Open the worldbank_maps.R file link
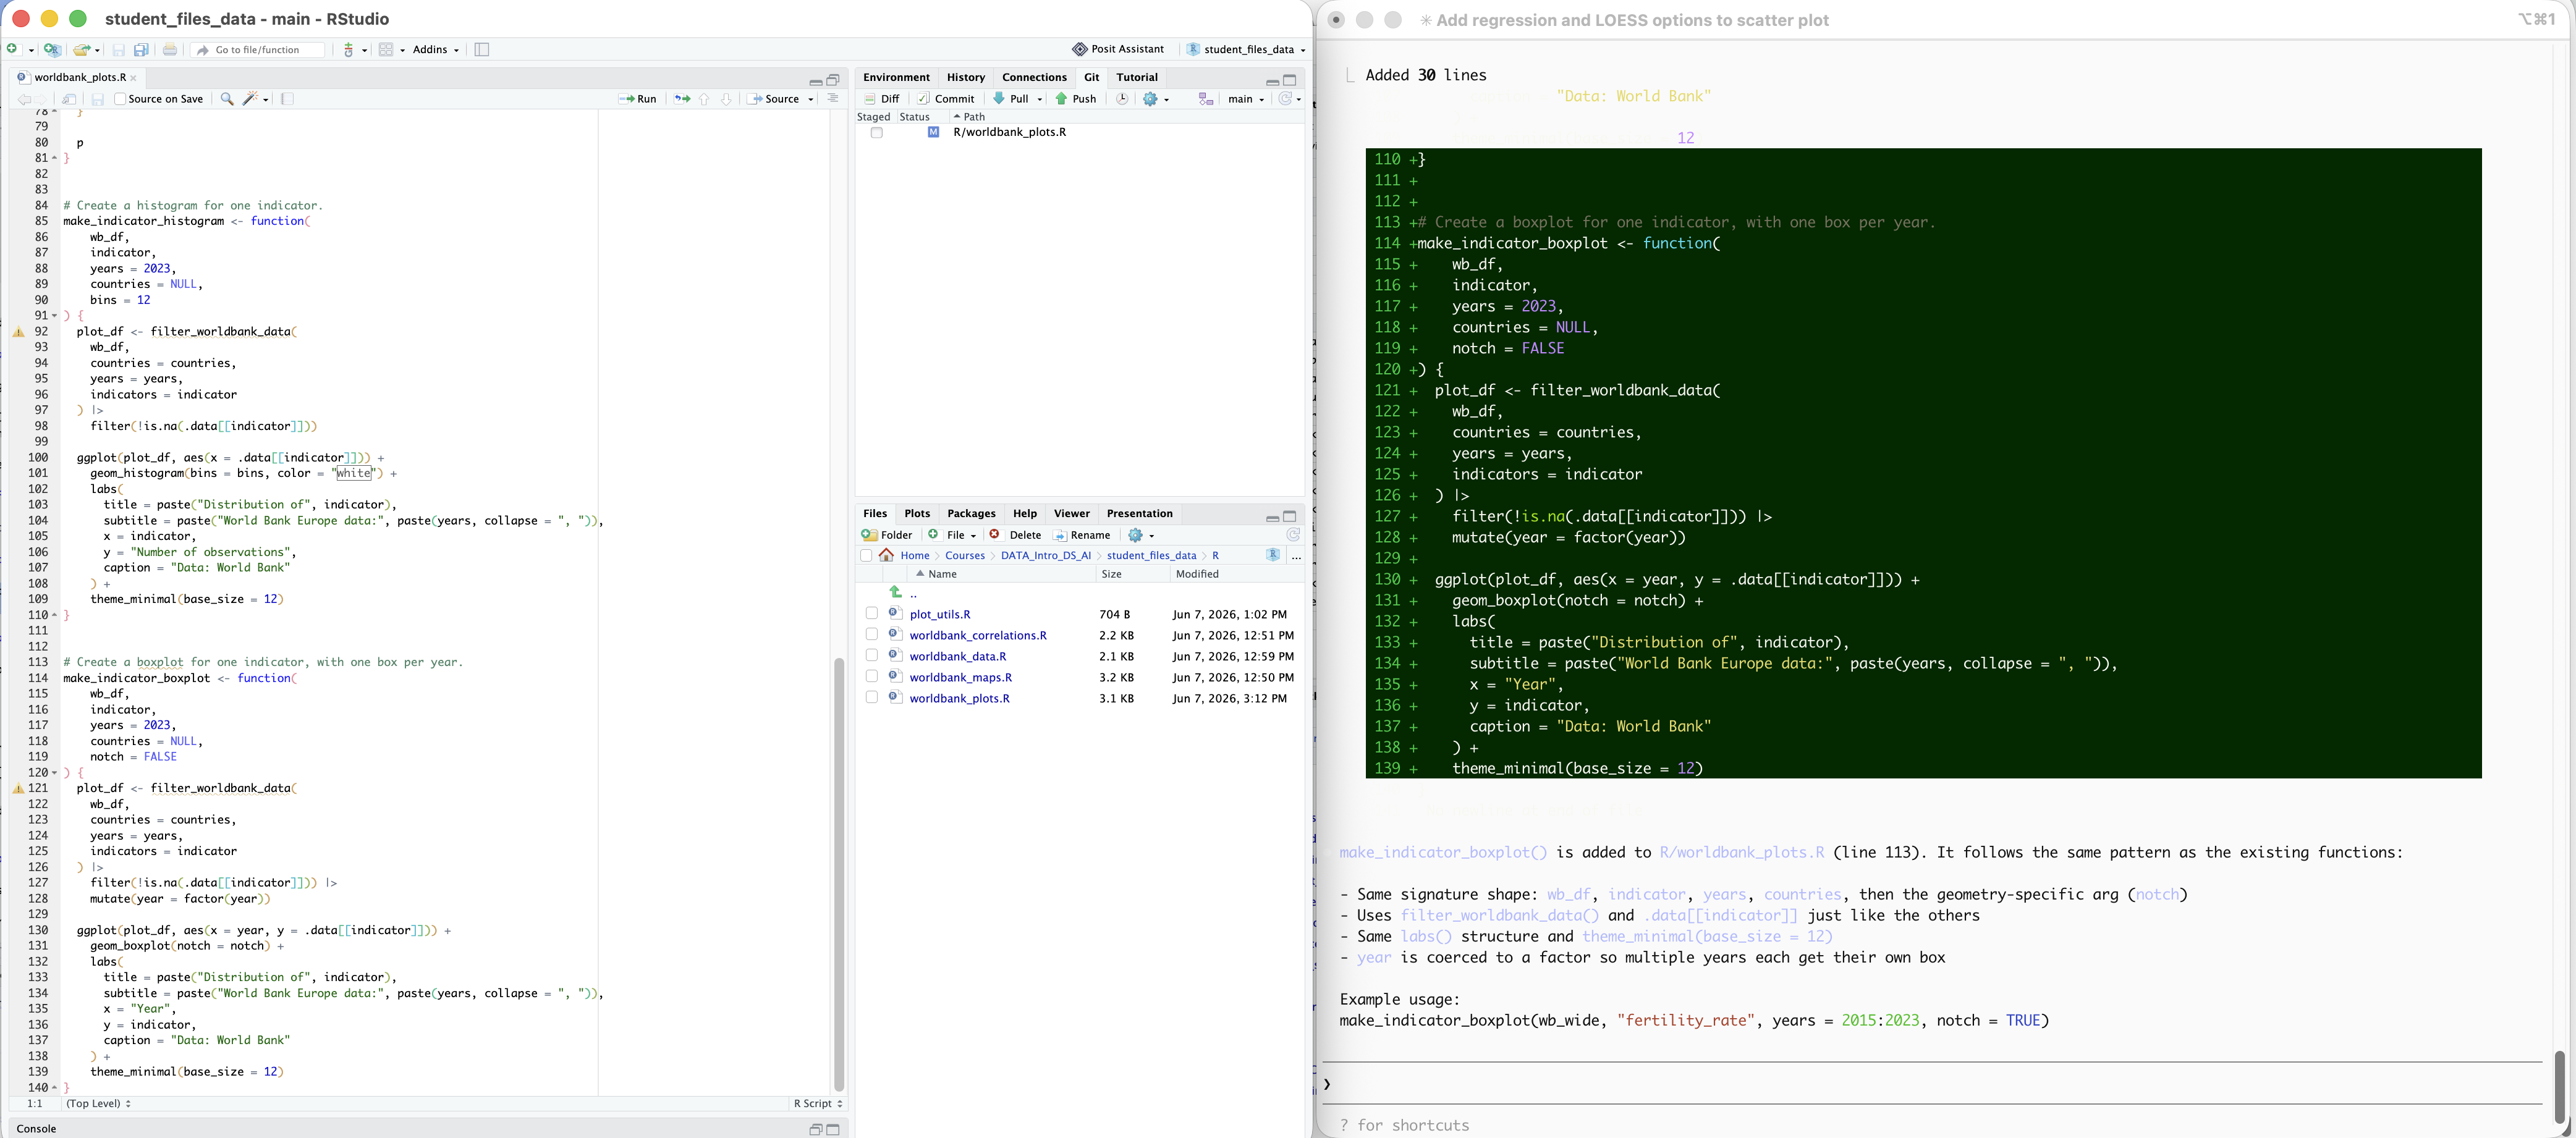Viewport: 2576px width, 1138px height. click(960, 677)
